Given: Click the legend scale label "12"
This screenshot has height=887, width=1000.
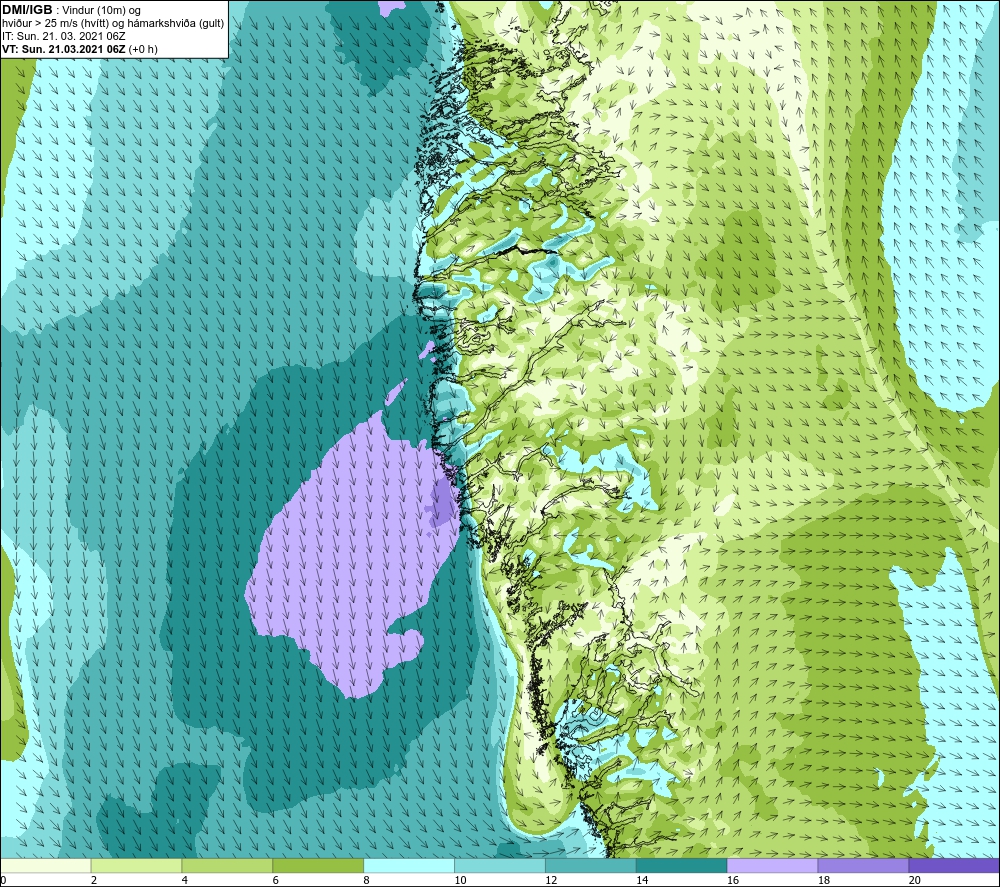Looking at the screenshot, I should click(x=551, y=881).
